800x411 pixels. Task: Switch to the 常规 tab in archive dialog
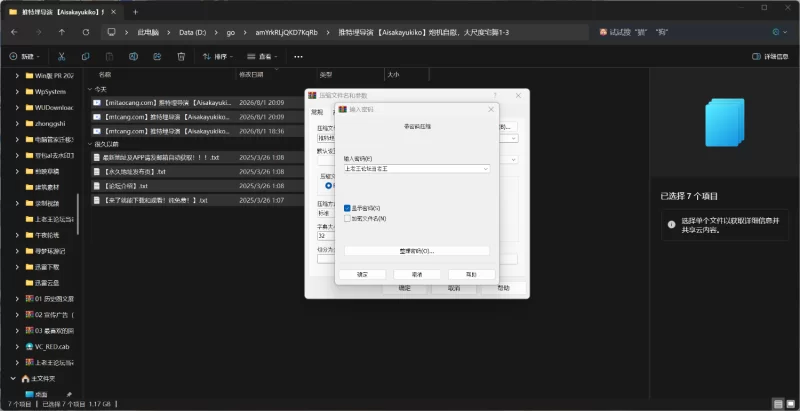[x=317, y=112]
